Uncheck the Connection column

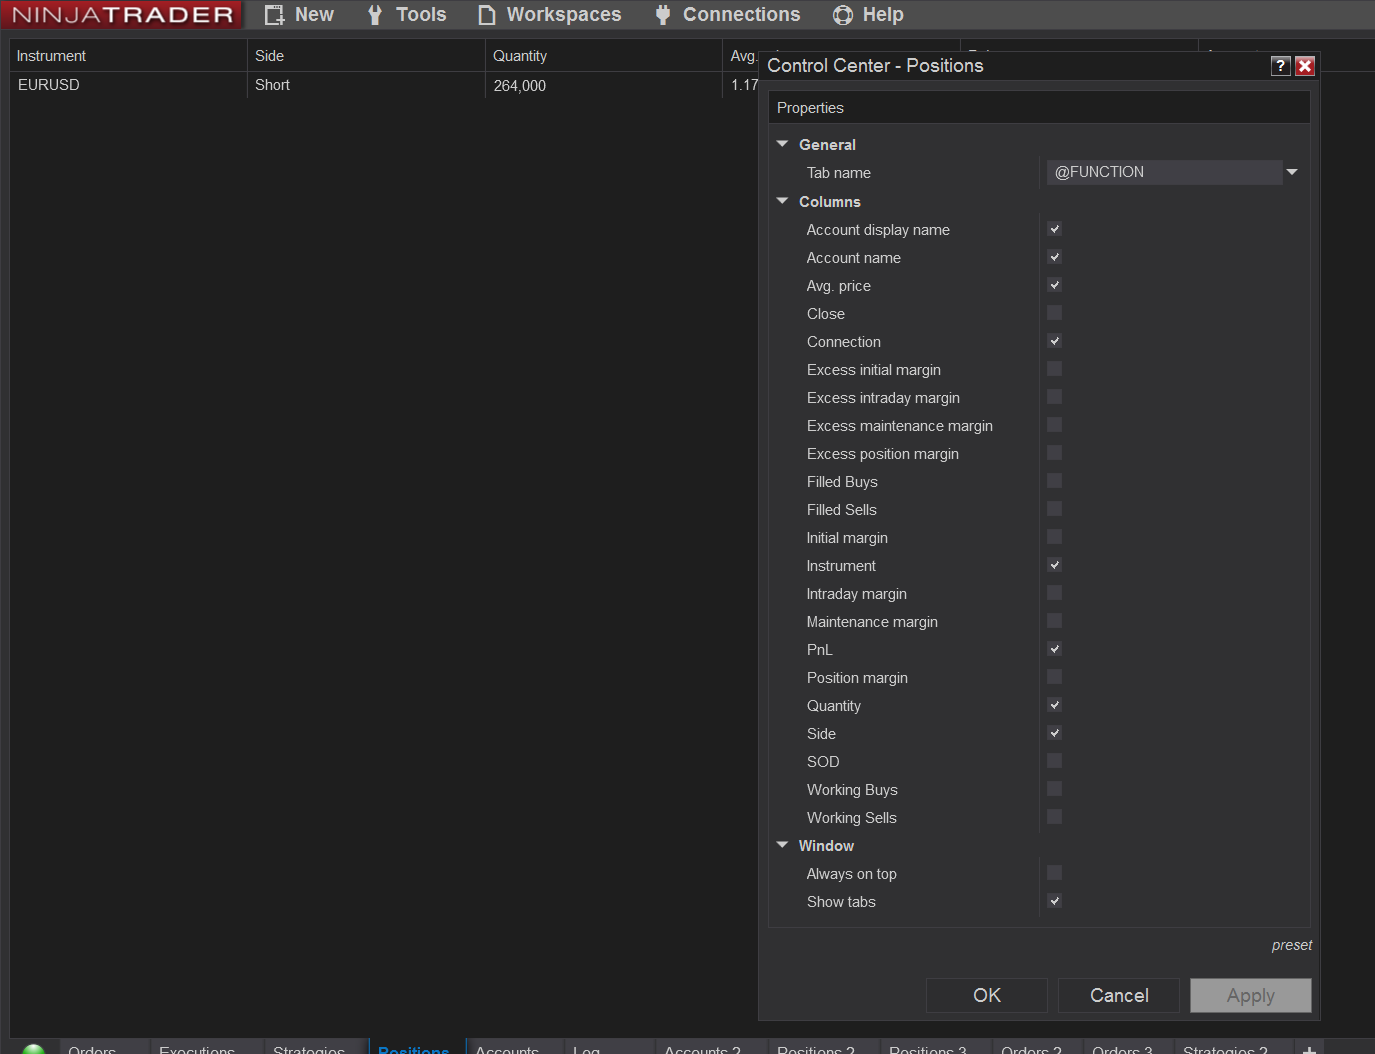click(1054, 341)
